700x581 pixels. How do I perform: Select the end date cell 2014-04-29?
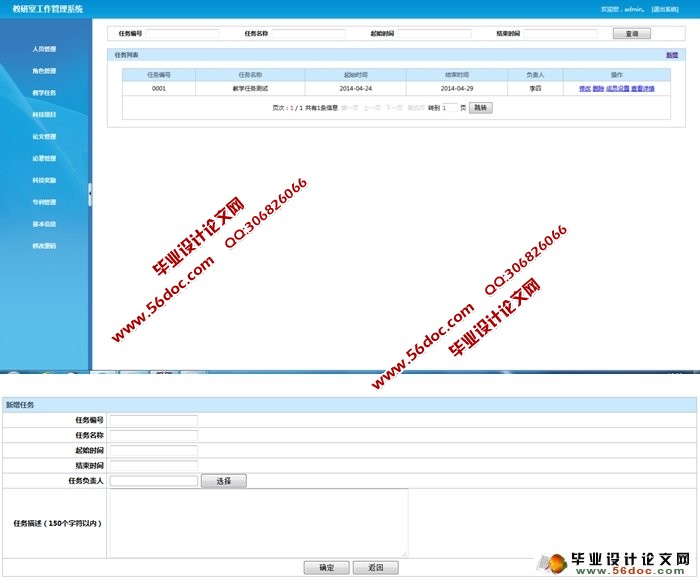coord(457,88)
